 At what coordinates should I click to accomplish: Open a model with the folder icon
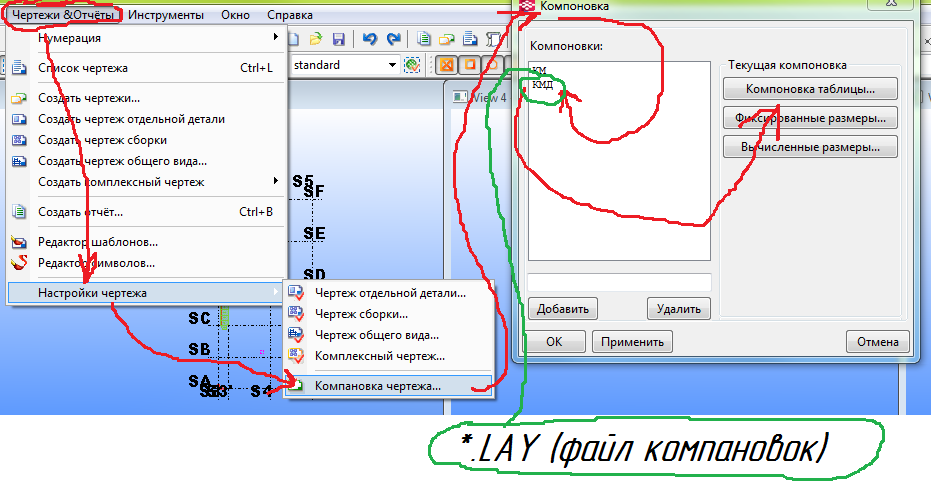click(315, 39)
